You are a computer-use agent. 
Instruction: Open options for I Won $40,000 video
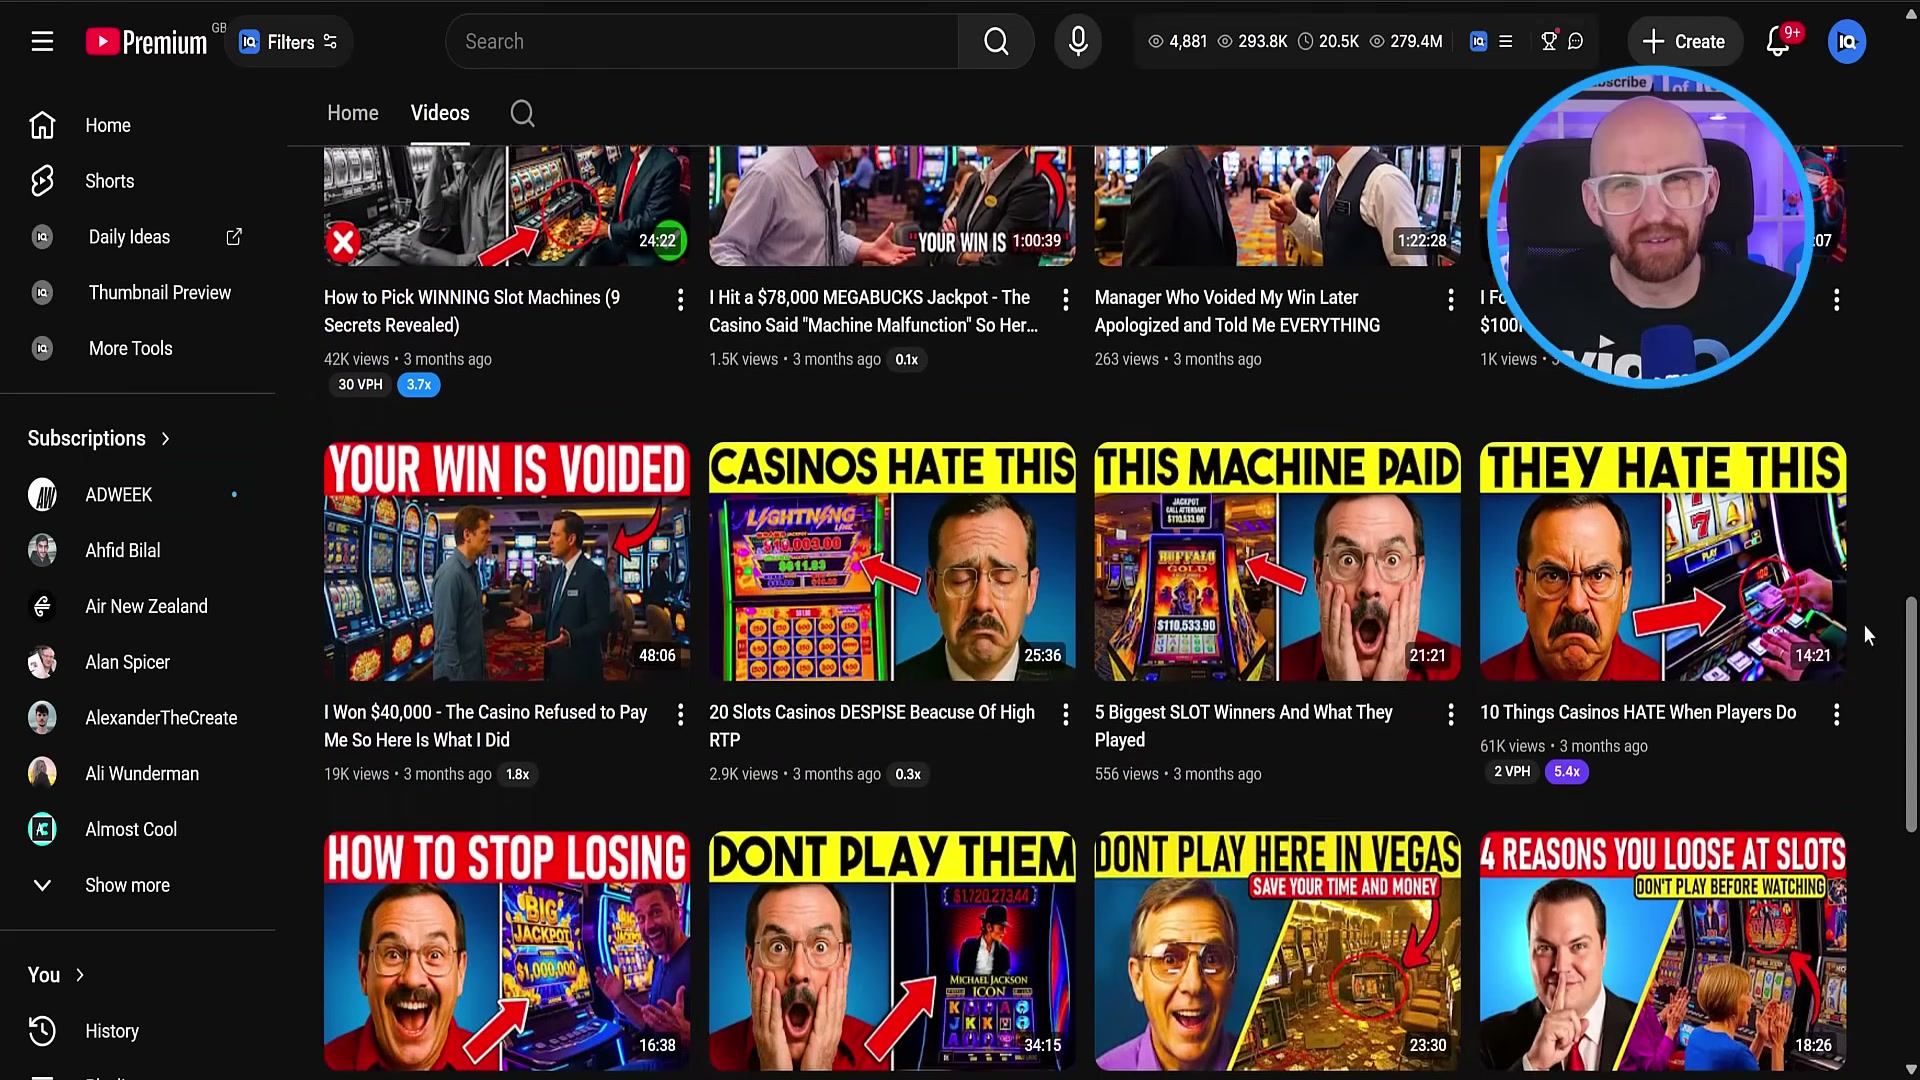(x=680, y=714)
